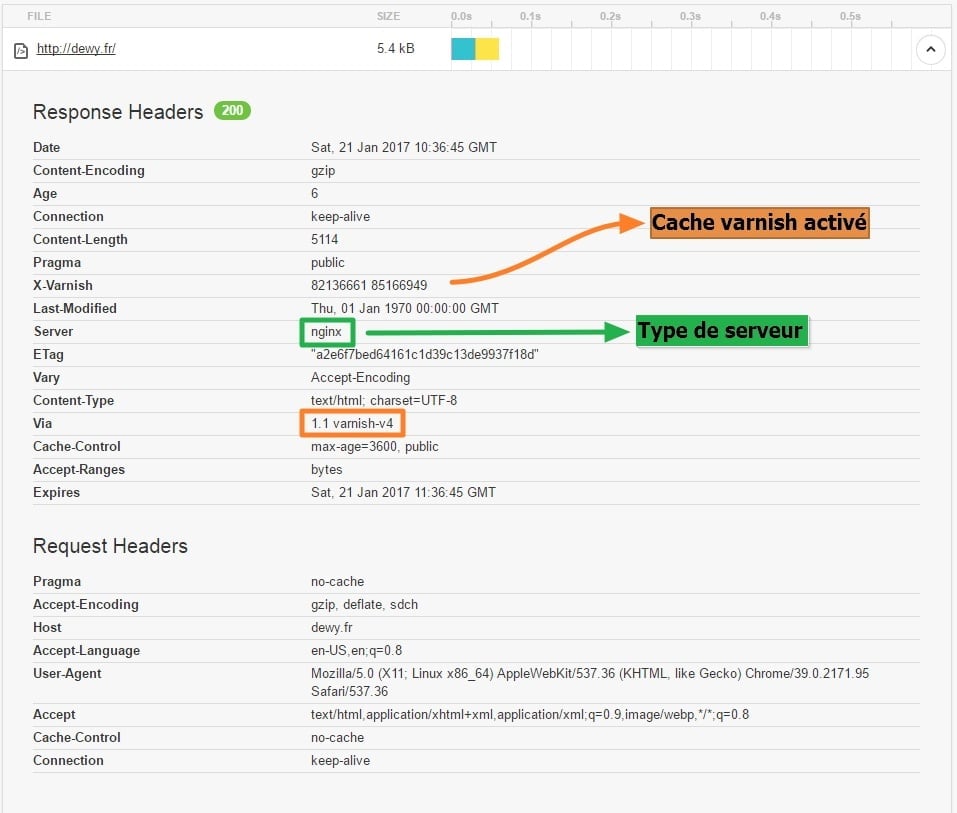Click the blue segment of the timing bar
This screenshot has height=813, width=957.
[462, 49]
